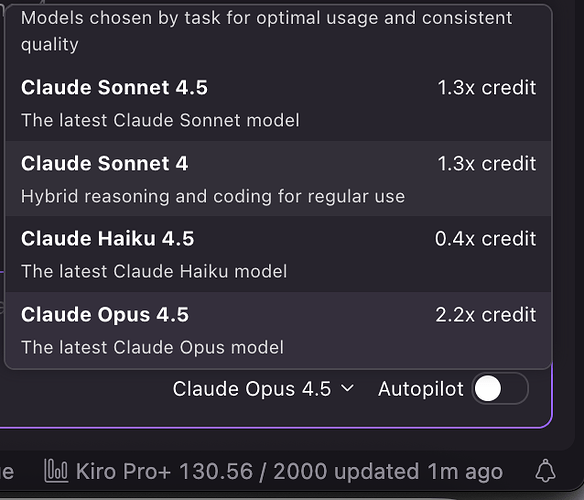Image resolution: width=584 pixels, height=500 pixels.
Task: Click the 2.2x credit label for Opus
Action: point(486,315)
